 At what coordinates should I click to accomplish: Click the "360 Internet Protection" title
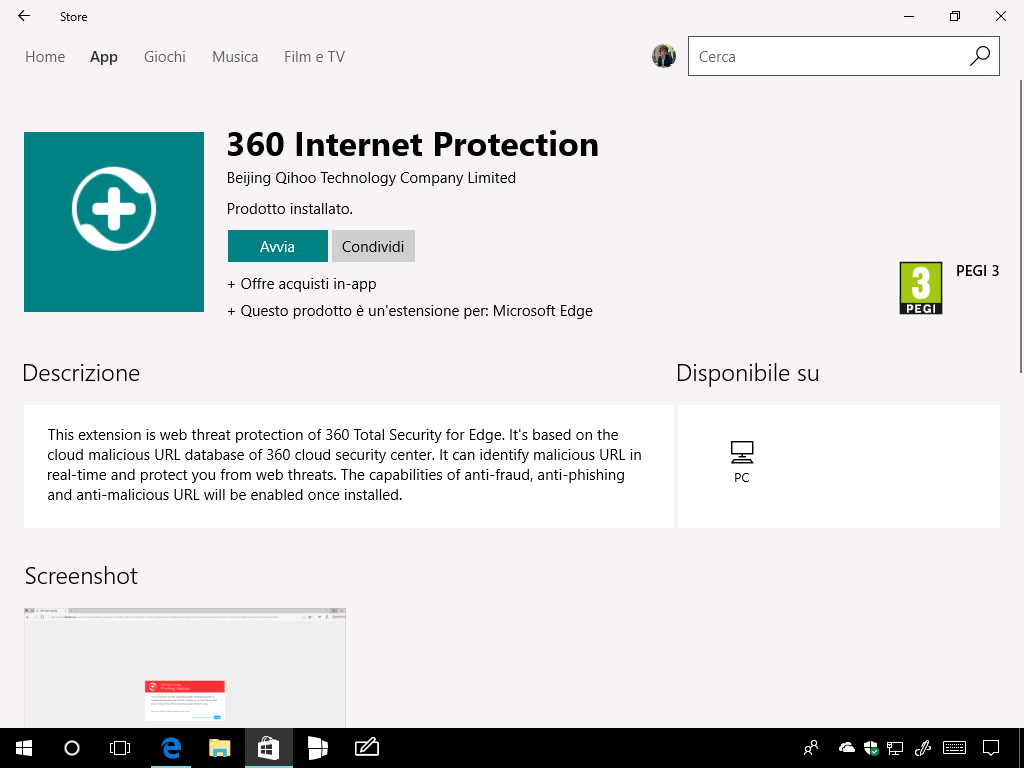tap(413, 144)
